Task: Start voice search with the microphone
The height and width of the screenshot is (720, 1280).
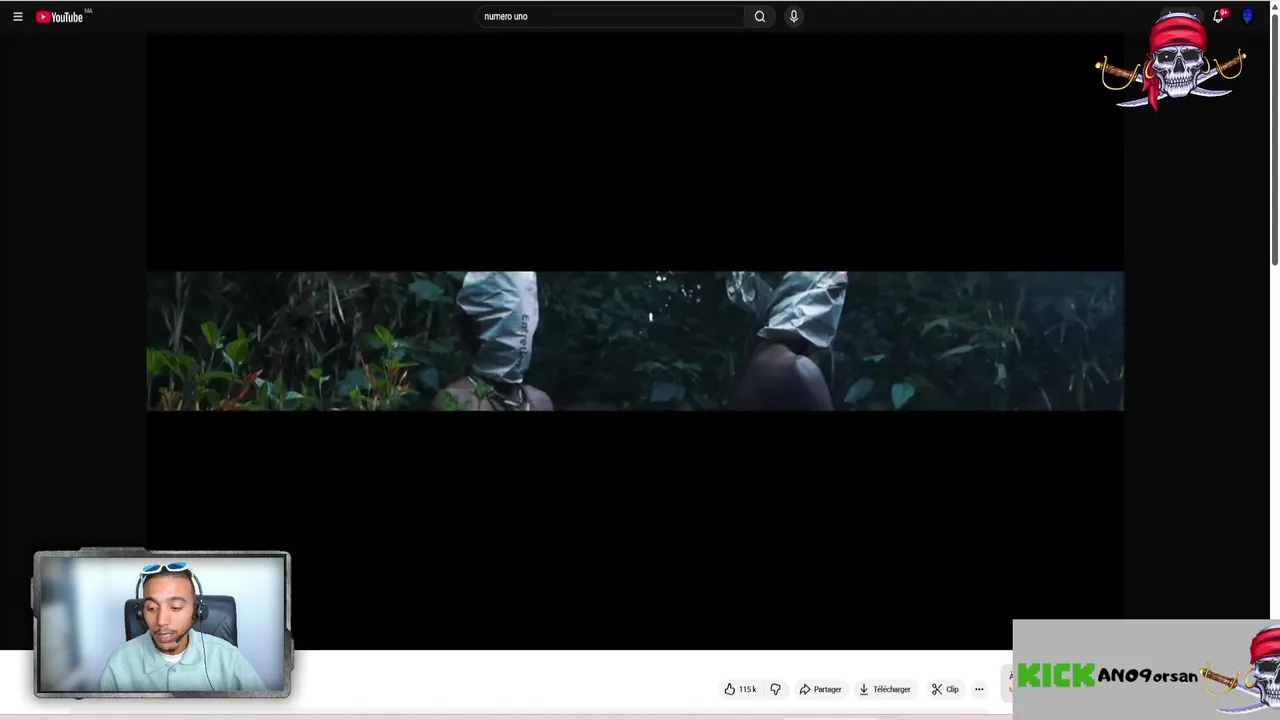Action: coord(794,16)
